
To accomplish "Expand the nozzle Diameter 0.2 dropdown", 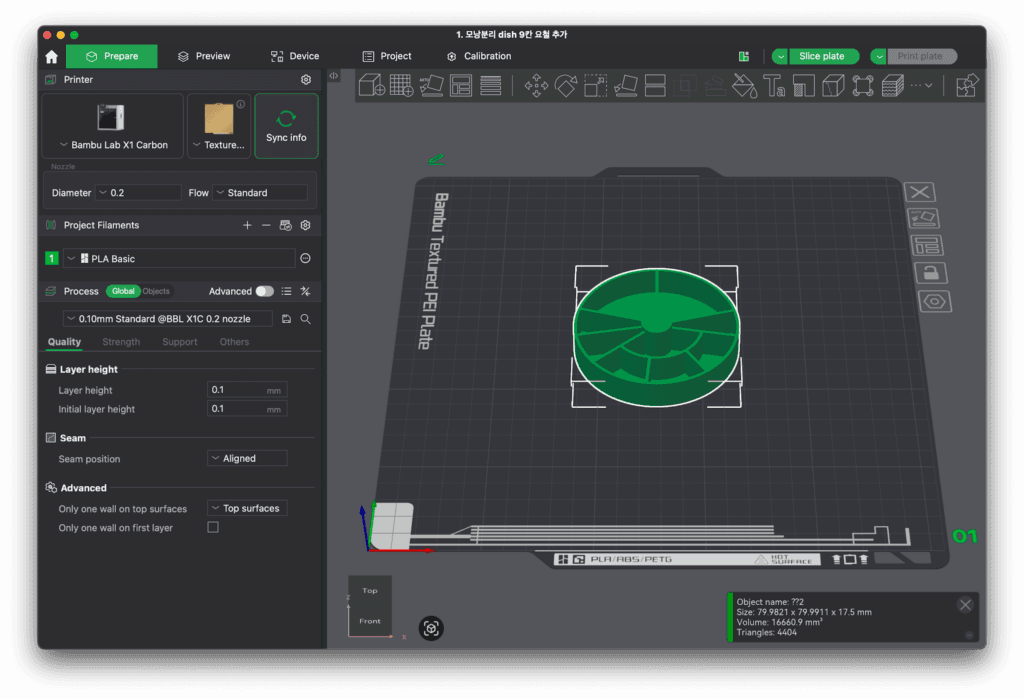I will click(138, 193).
